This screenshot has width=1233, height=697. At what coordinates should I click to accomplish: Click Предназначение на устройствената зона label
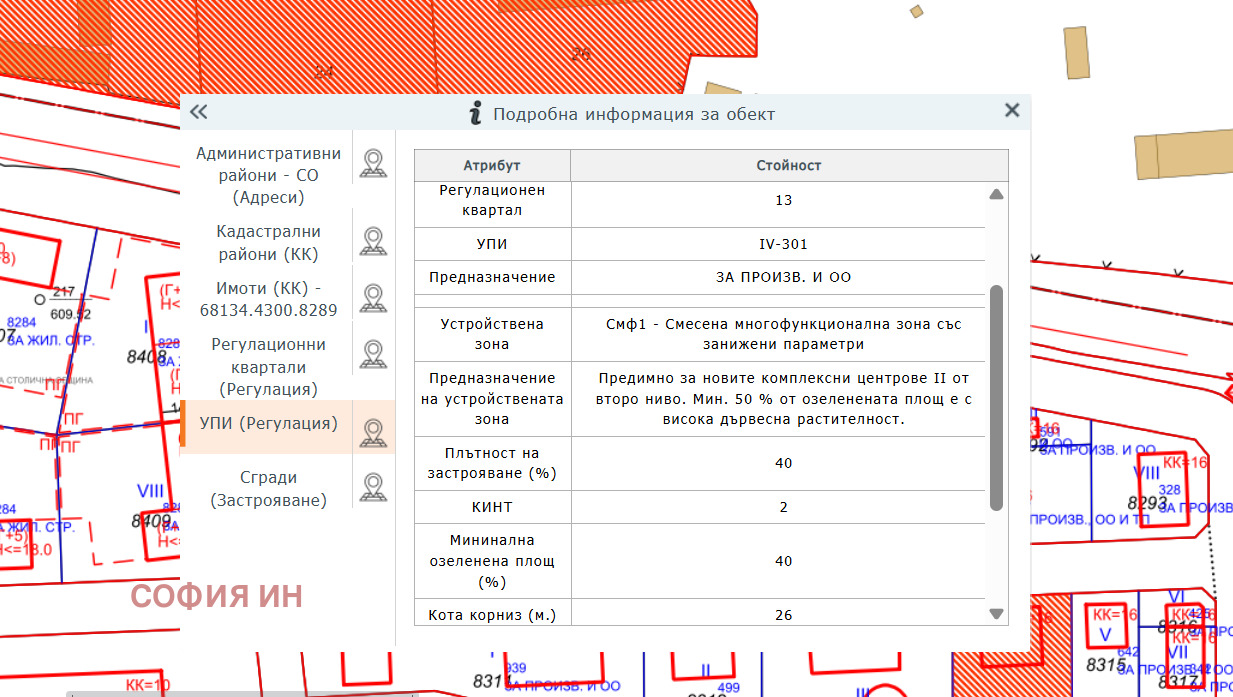[x=492, y=399]
